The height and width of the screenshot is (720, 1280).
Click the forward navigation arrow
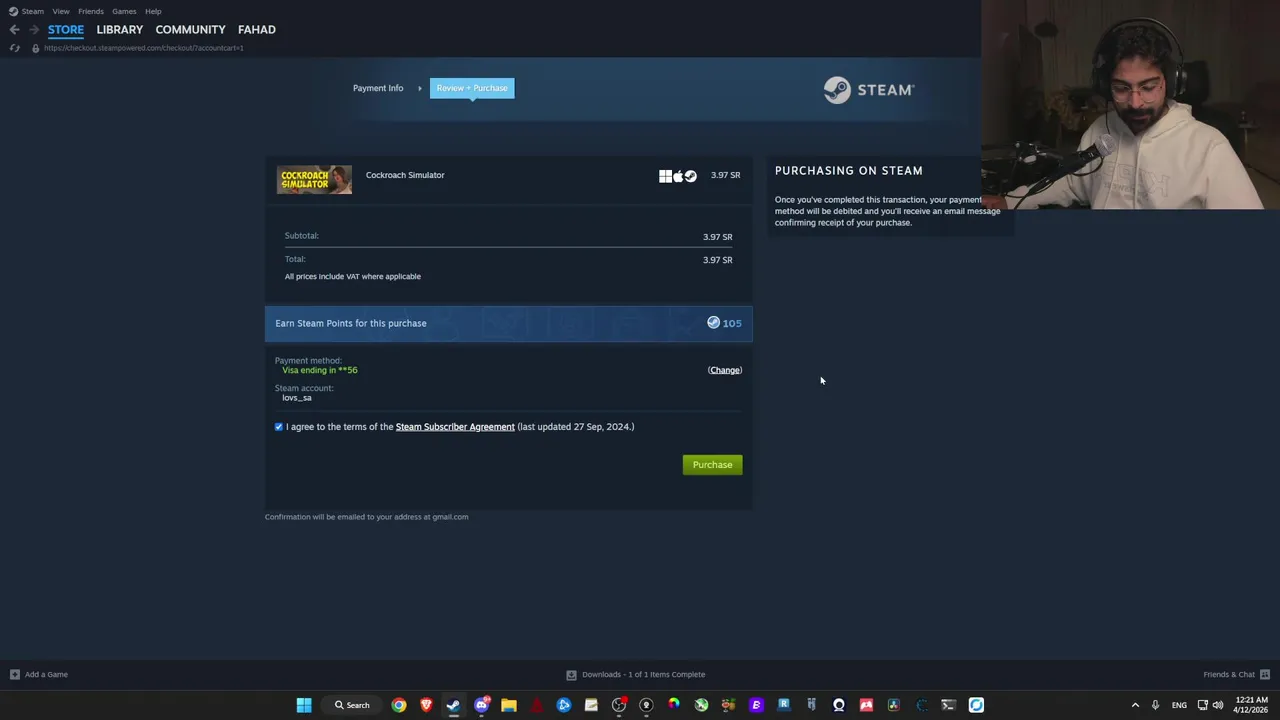34,30
